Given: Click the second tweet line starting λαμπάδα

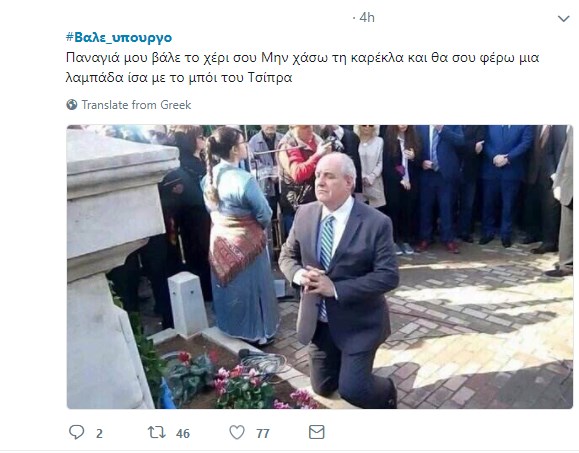Looking at the screenshot, I should 179,78.
